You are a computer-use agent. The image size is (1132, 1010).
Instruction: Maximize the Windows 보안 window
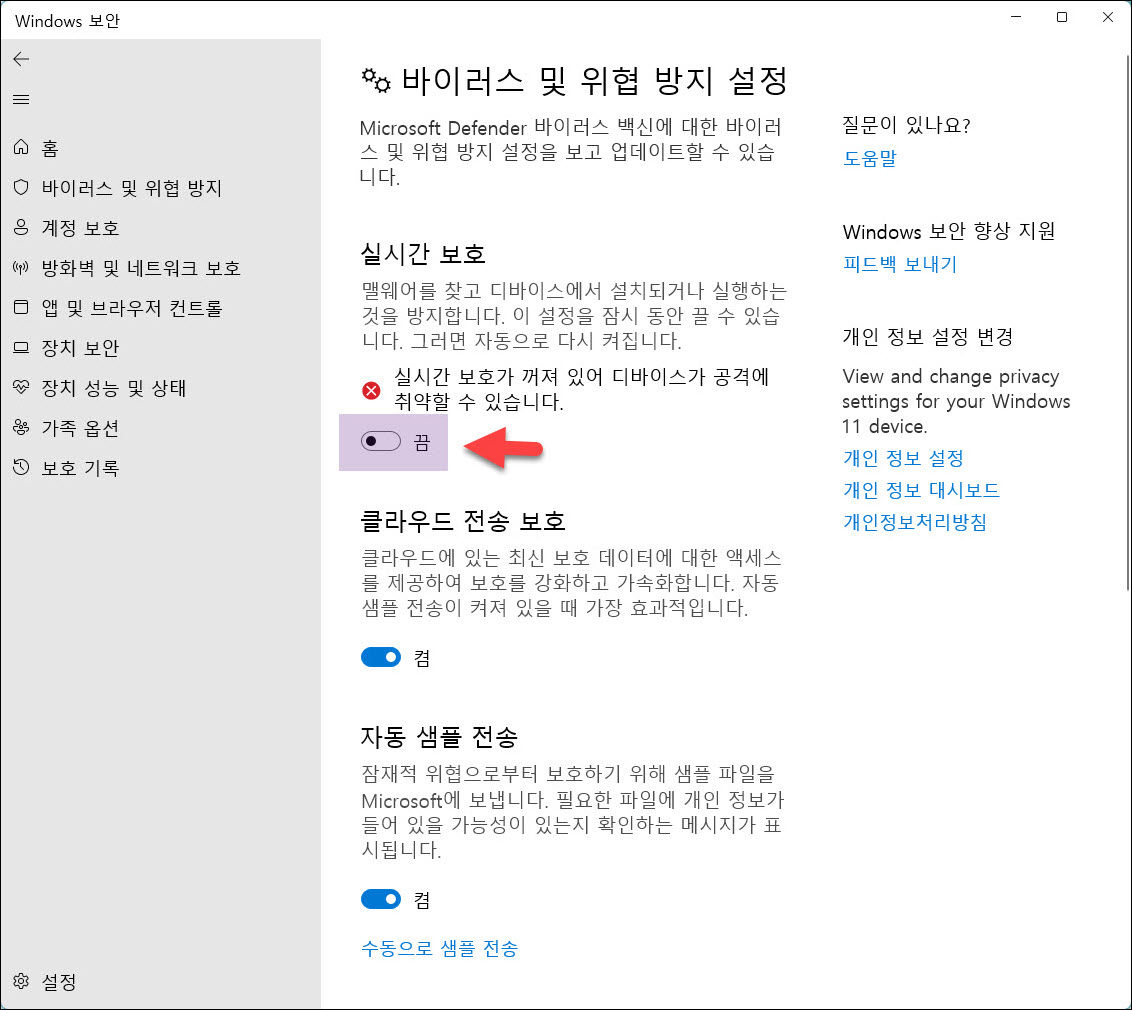1062,17
